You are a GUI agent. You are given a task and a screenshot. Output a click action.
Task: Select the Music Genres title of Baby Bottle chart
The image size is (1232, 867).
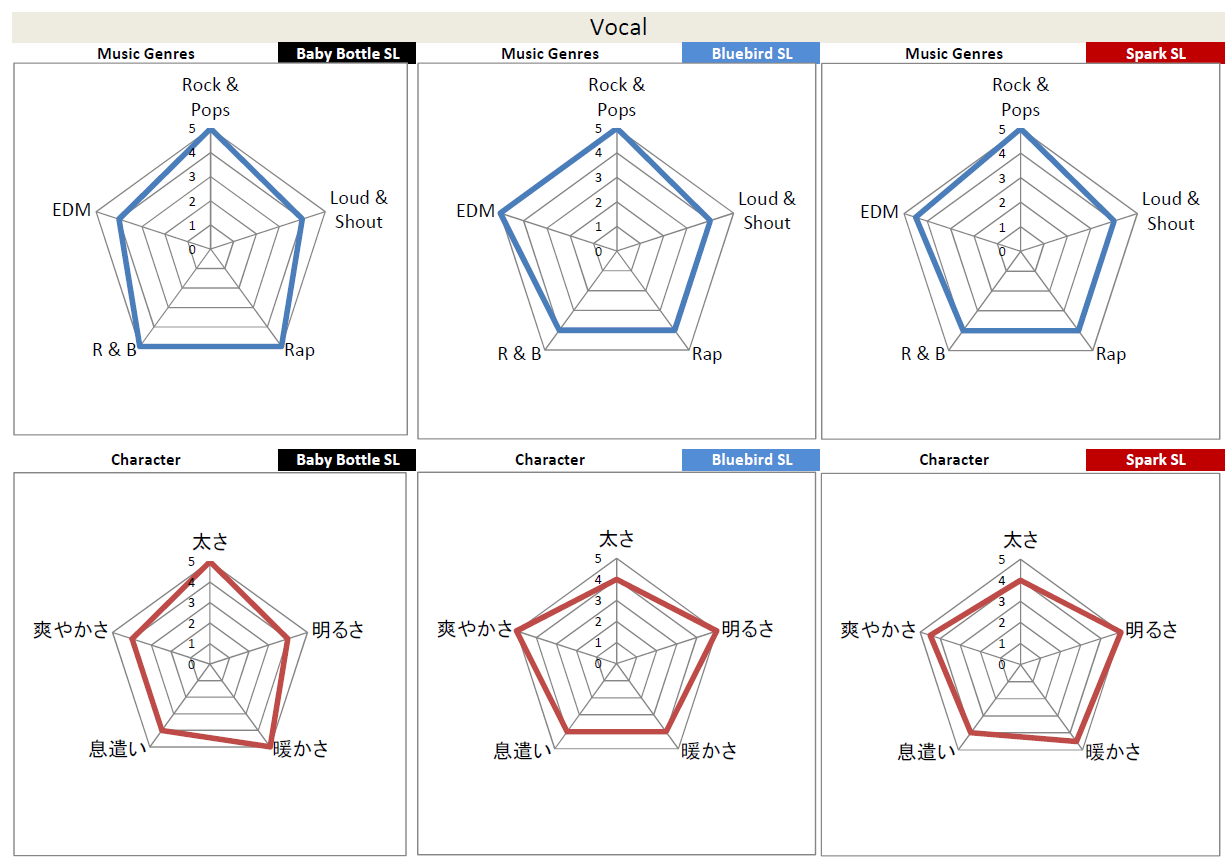tap(146, 54)
